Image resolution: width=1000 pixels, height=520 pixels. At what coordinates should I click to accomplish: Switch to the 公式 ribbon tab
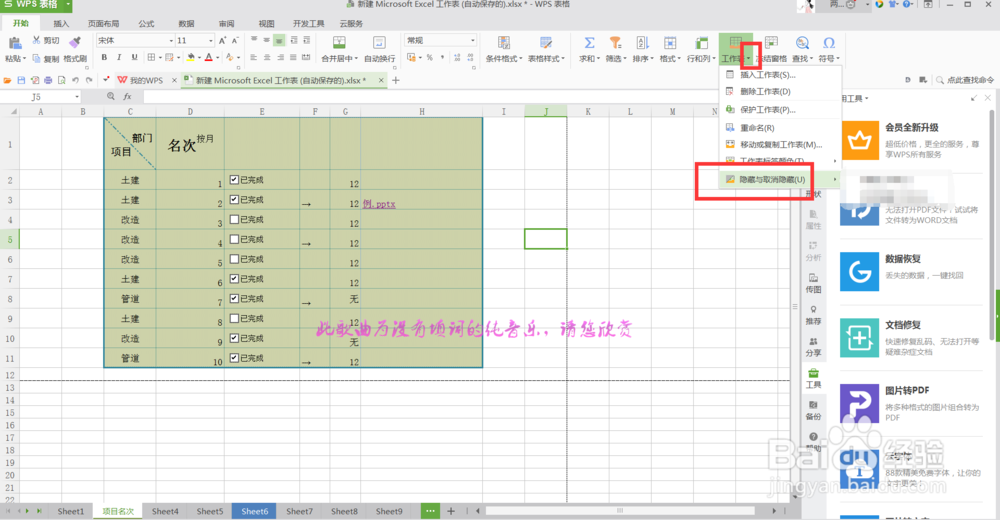point(146,24)
